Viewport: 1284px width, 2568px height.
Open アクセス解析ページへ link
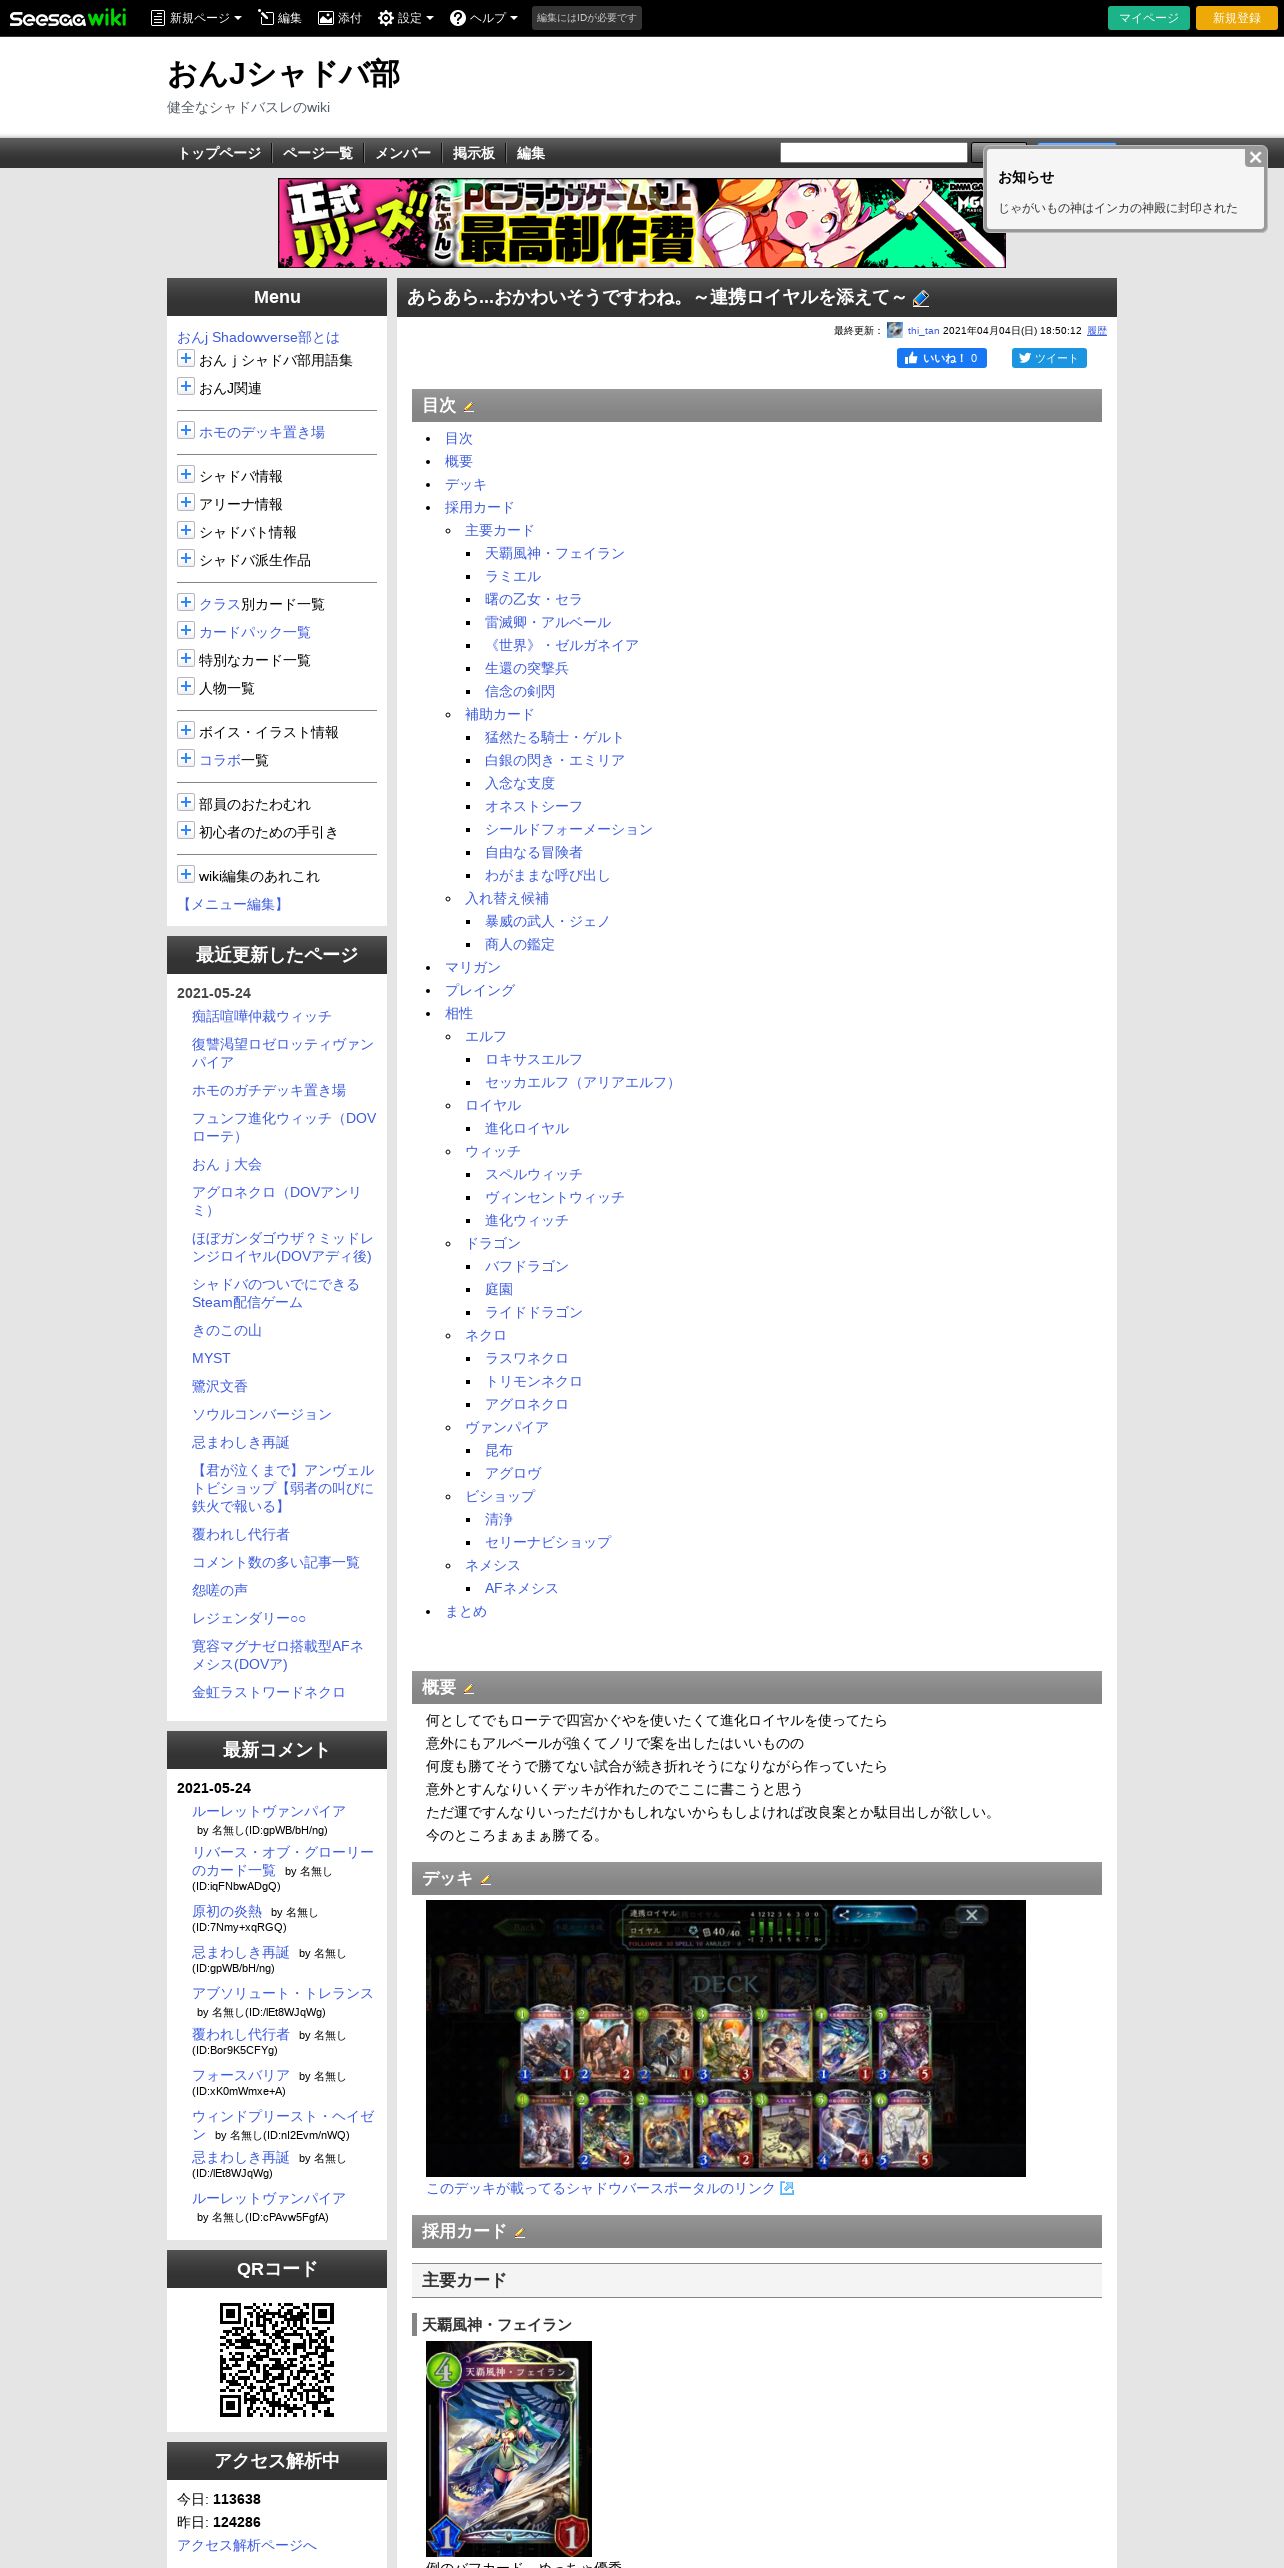point(247,2545)
